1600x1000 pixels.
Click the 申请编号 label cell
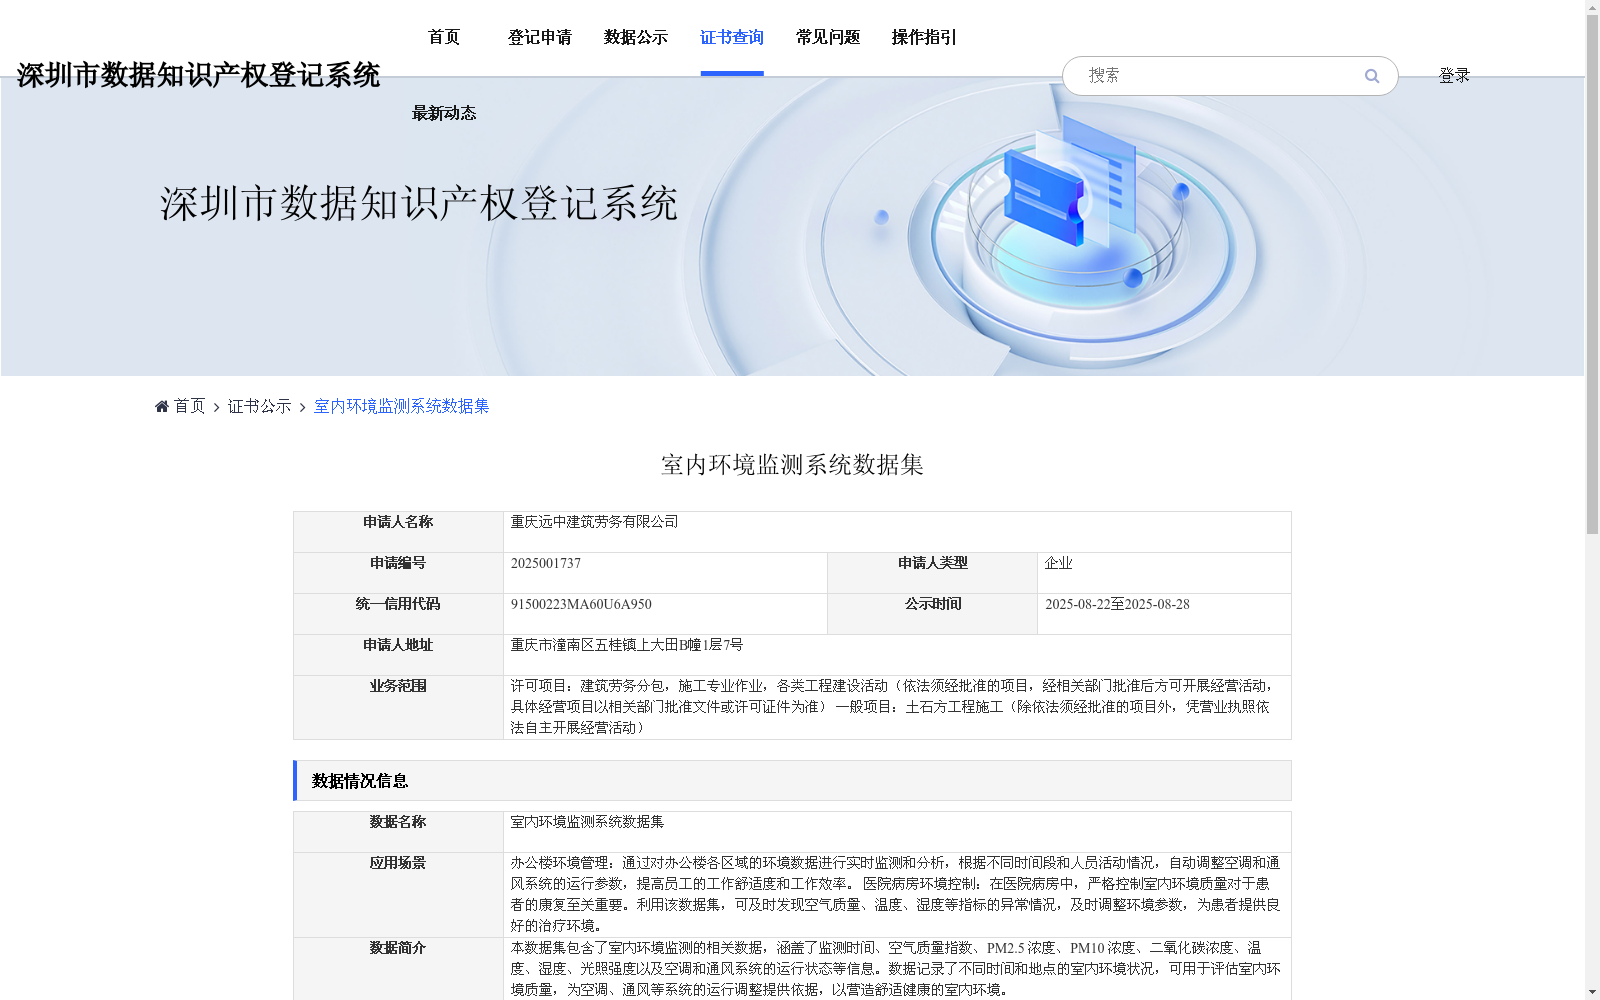[x=398, y=573]
